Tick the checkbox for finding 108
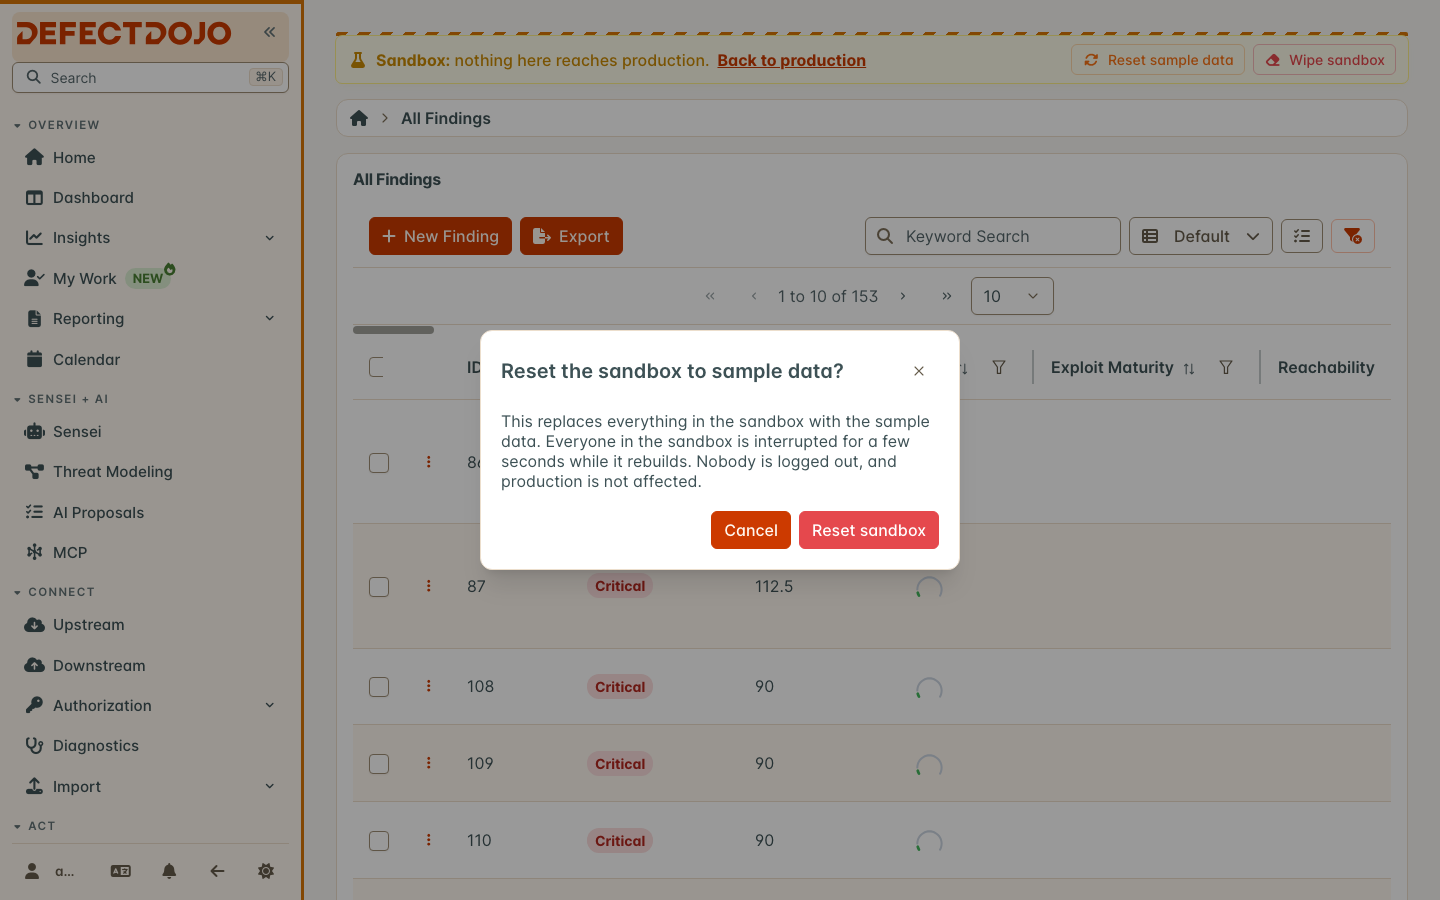This screenshot has width=1440, height=900. tap(379, 687)
